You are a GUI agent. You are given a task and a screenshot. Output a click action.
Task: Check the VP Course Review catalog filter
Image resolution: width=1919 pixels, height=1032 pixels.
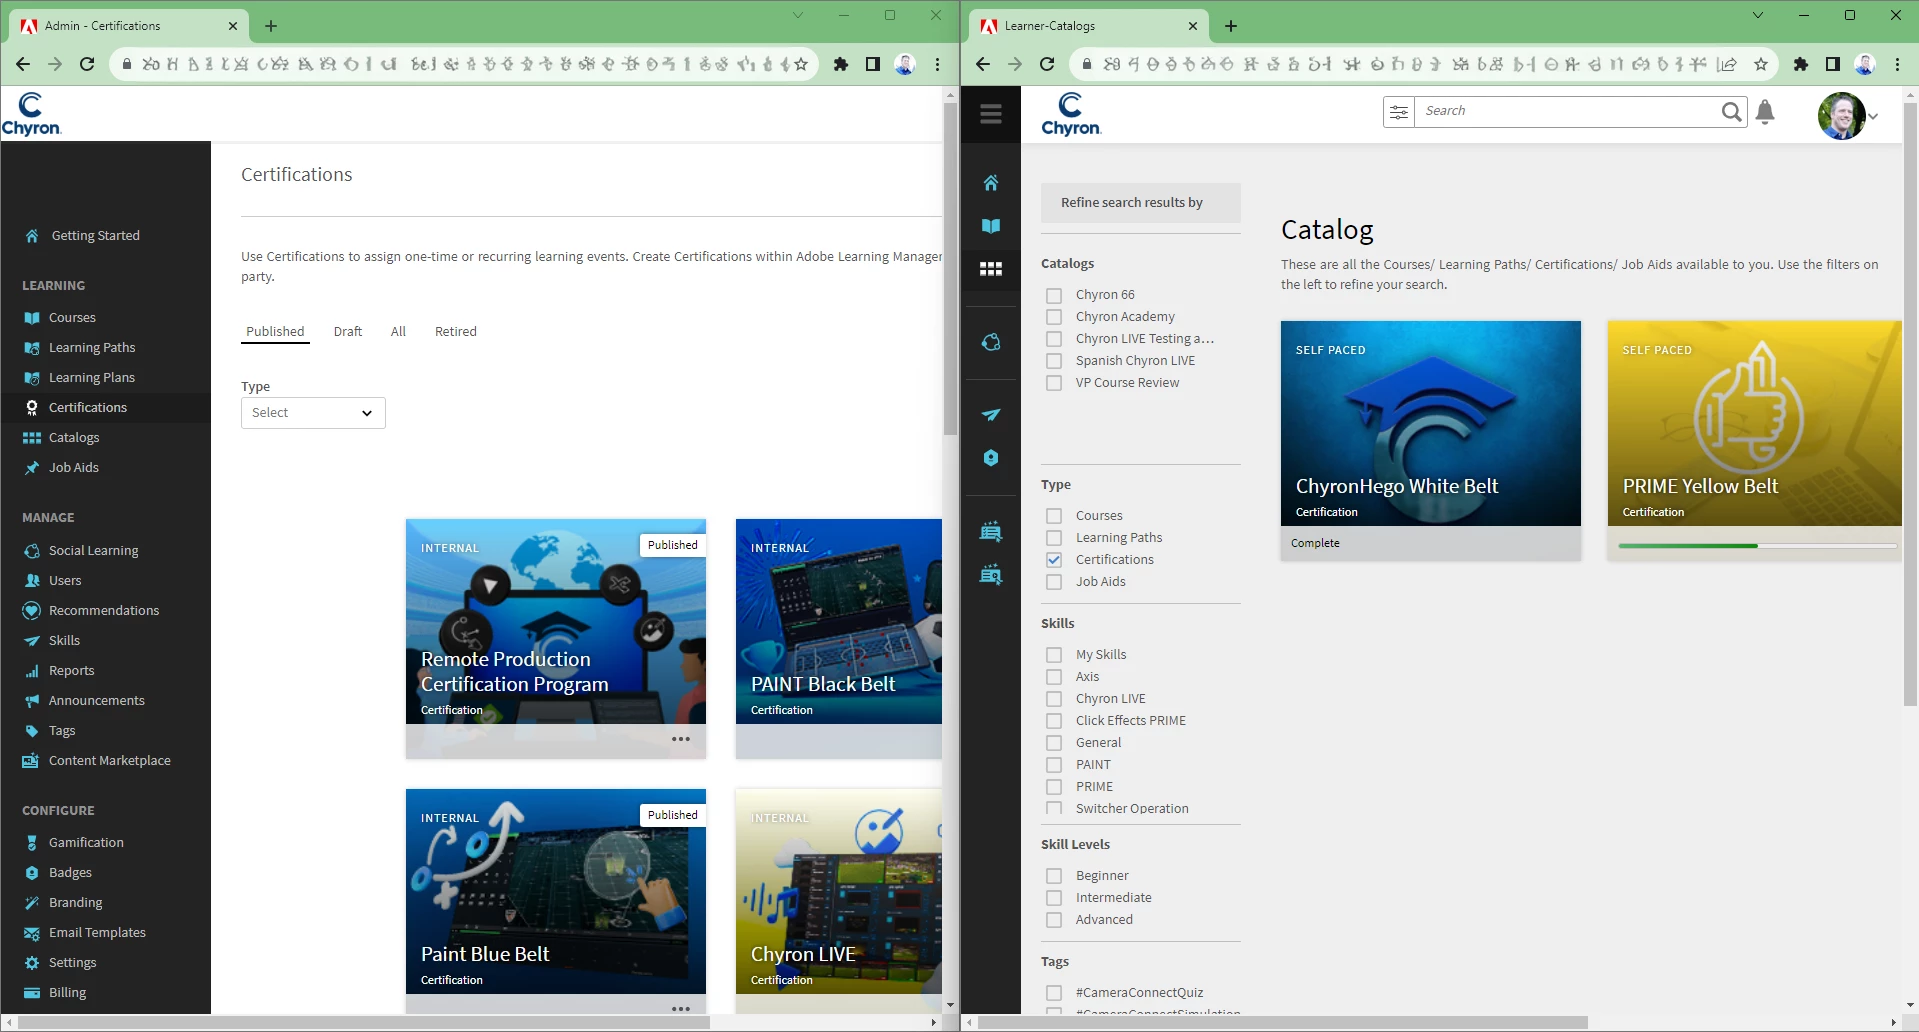(1054, 384)
